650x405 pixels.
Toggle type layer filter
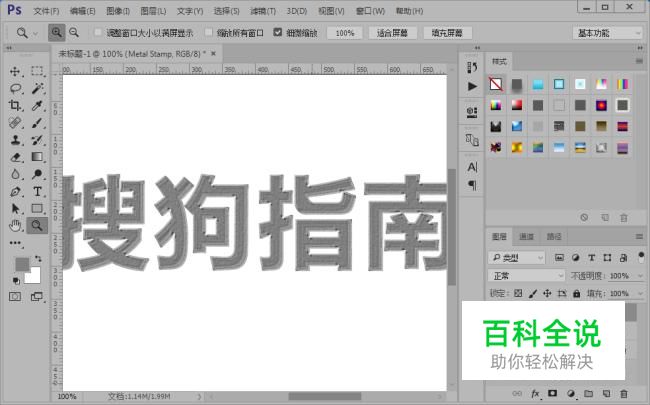coord(592,258)
